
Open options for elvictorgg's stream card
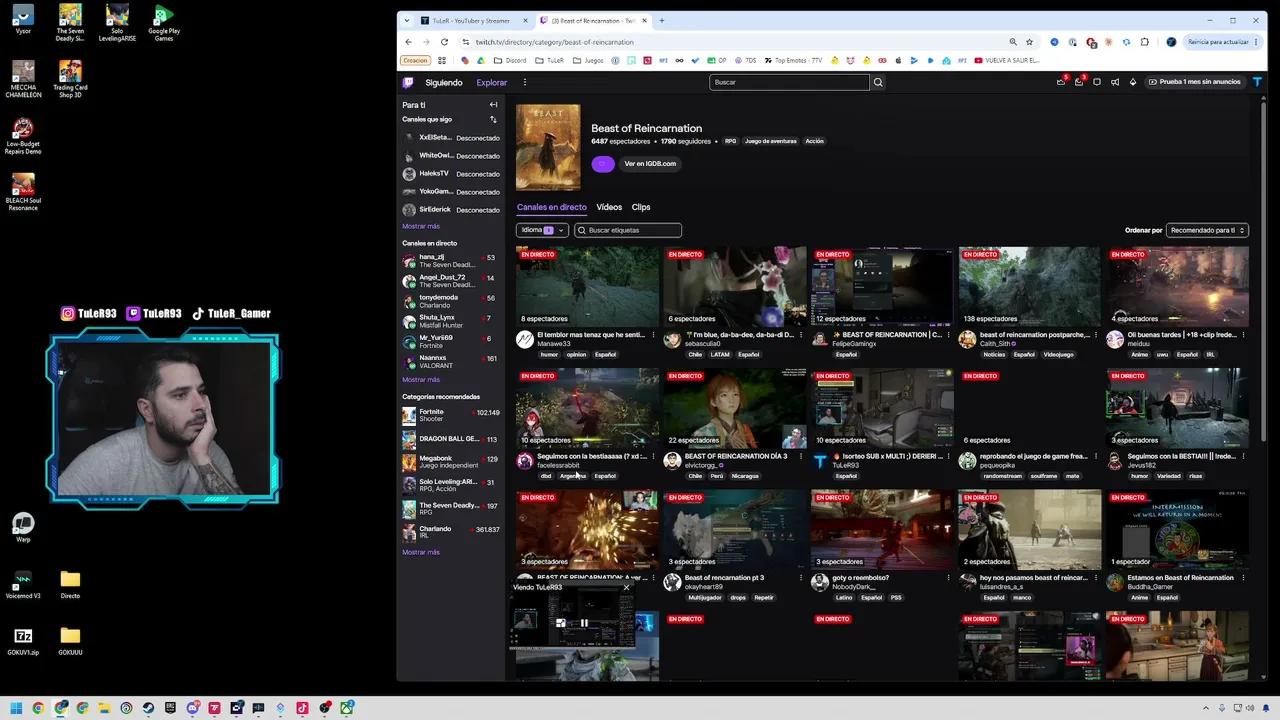[x=801, y=457]
